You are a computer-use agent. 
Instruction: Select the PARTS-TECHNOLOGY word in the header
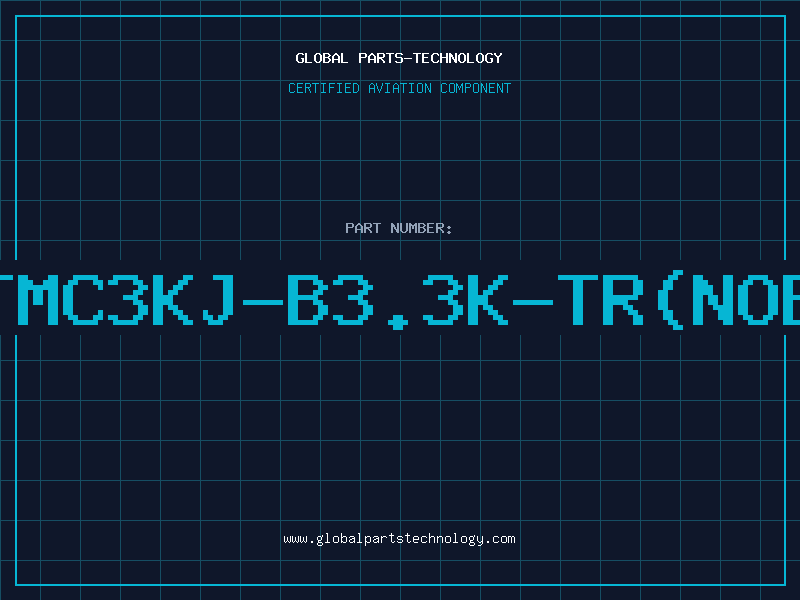tap(431, 58)
